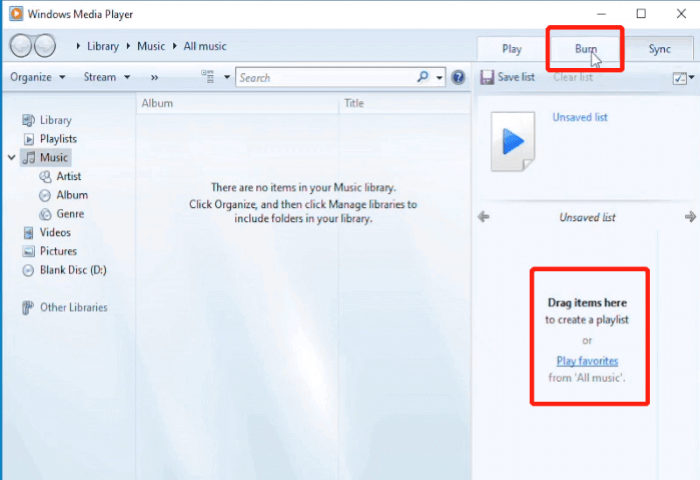The image size is (700, 480).
Task: Switch to the Sync tab
Action: 659,49
